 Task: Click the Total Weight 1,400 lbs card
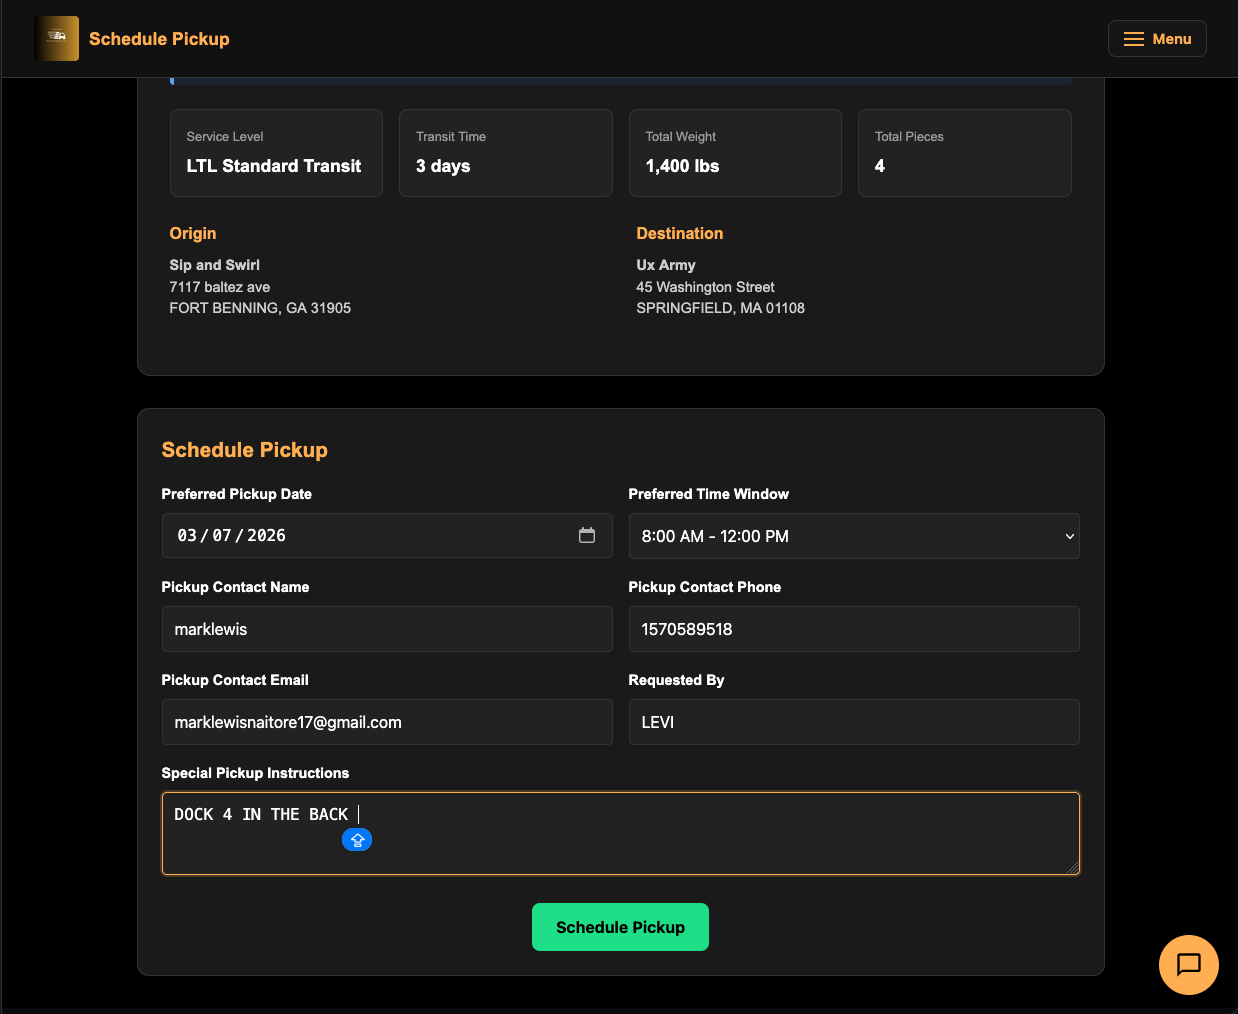point(735,153)
